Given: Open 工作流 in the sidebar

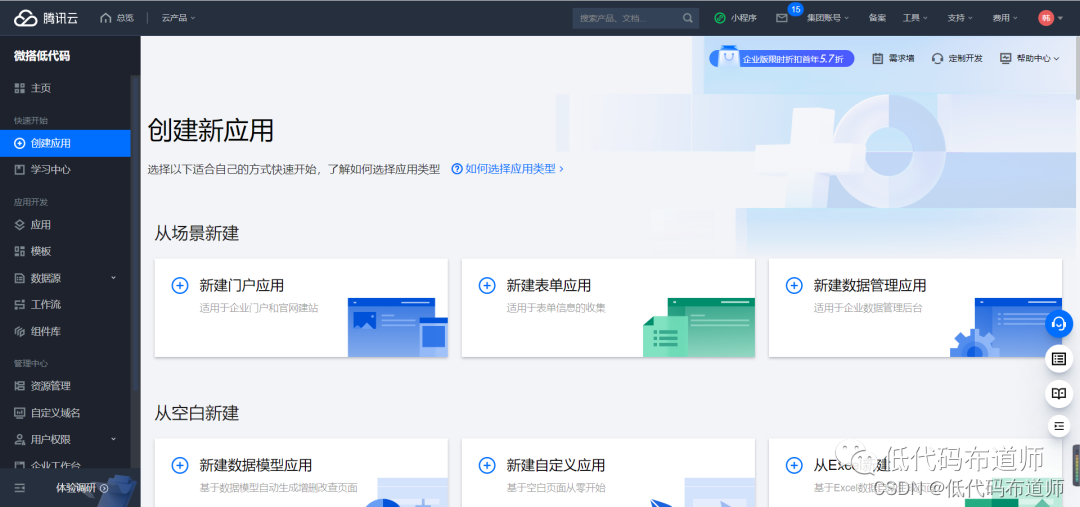Looking at the screenshot, I should (x=65, y=304).
